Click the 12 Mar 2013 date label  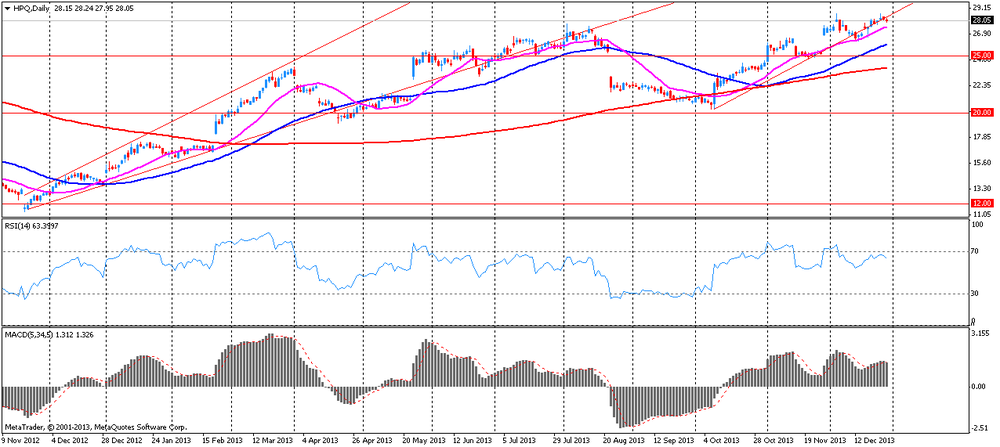click(273, 440)
